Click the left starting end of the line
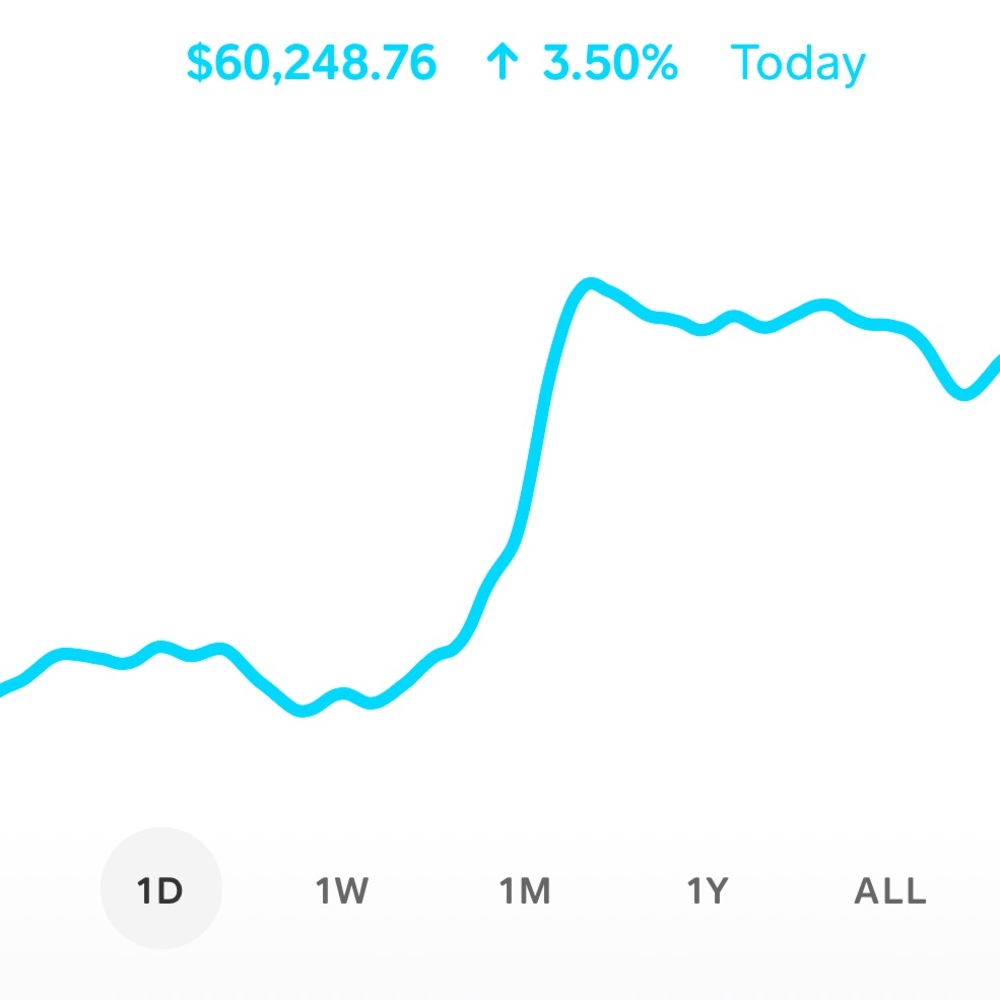 click(4, 688)
